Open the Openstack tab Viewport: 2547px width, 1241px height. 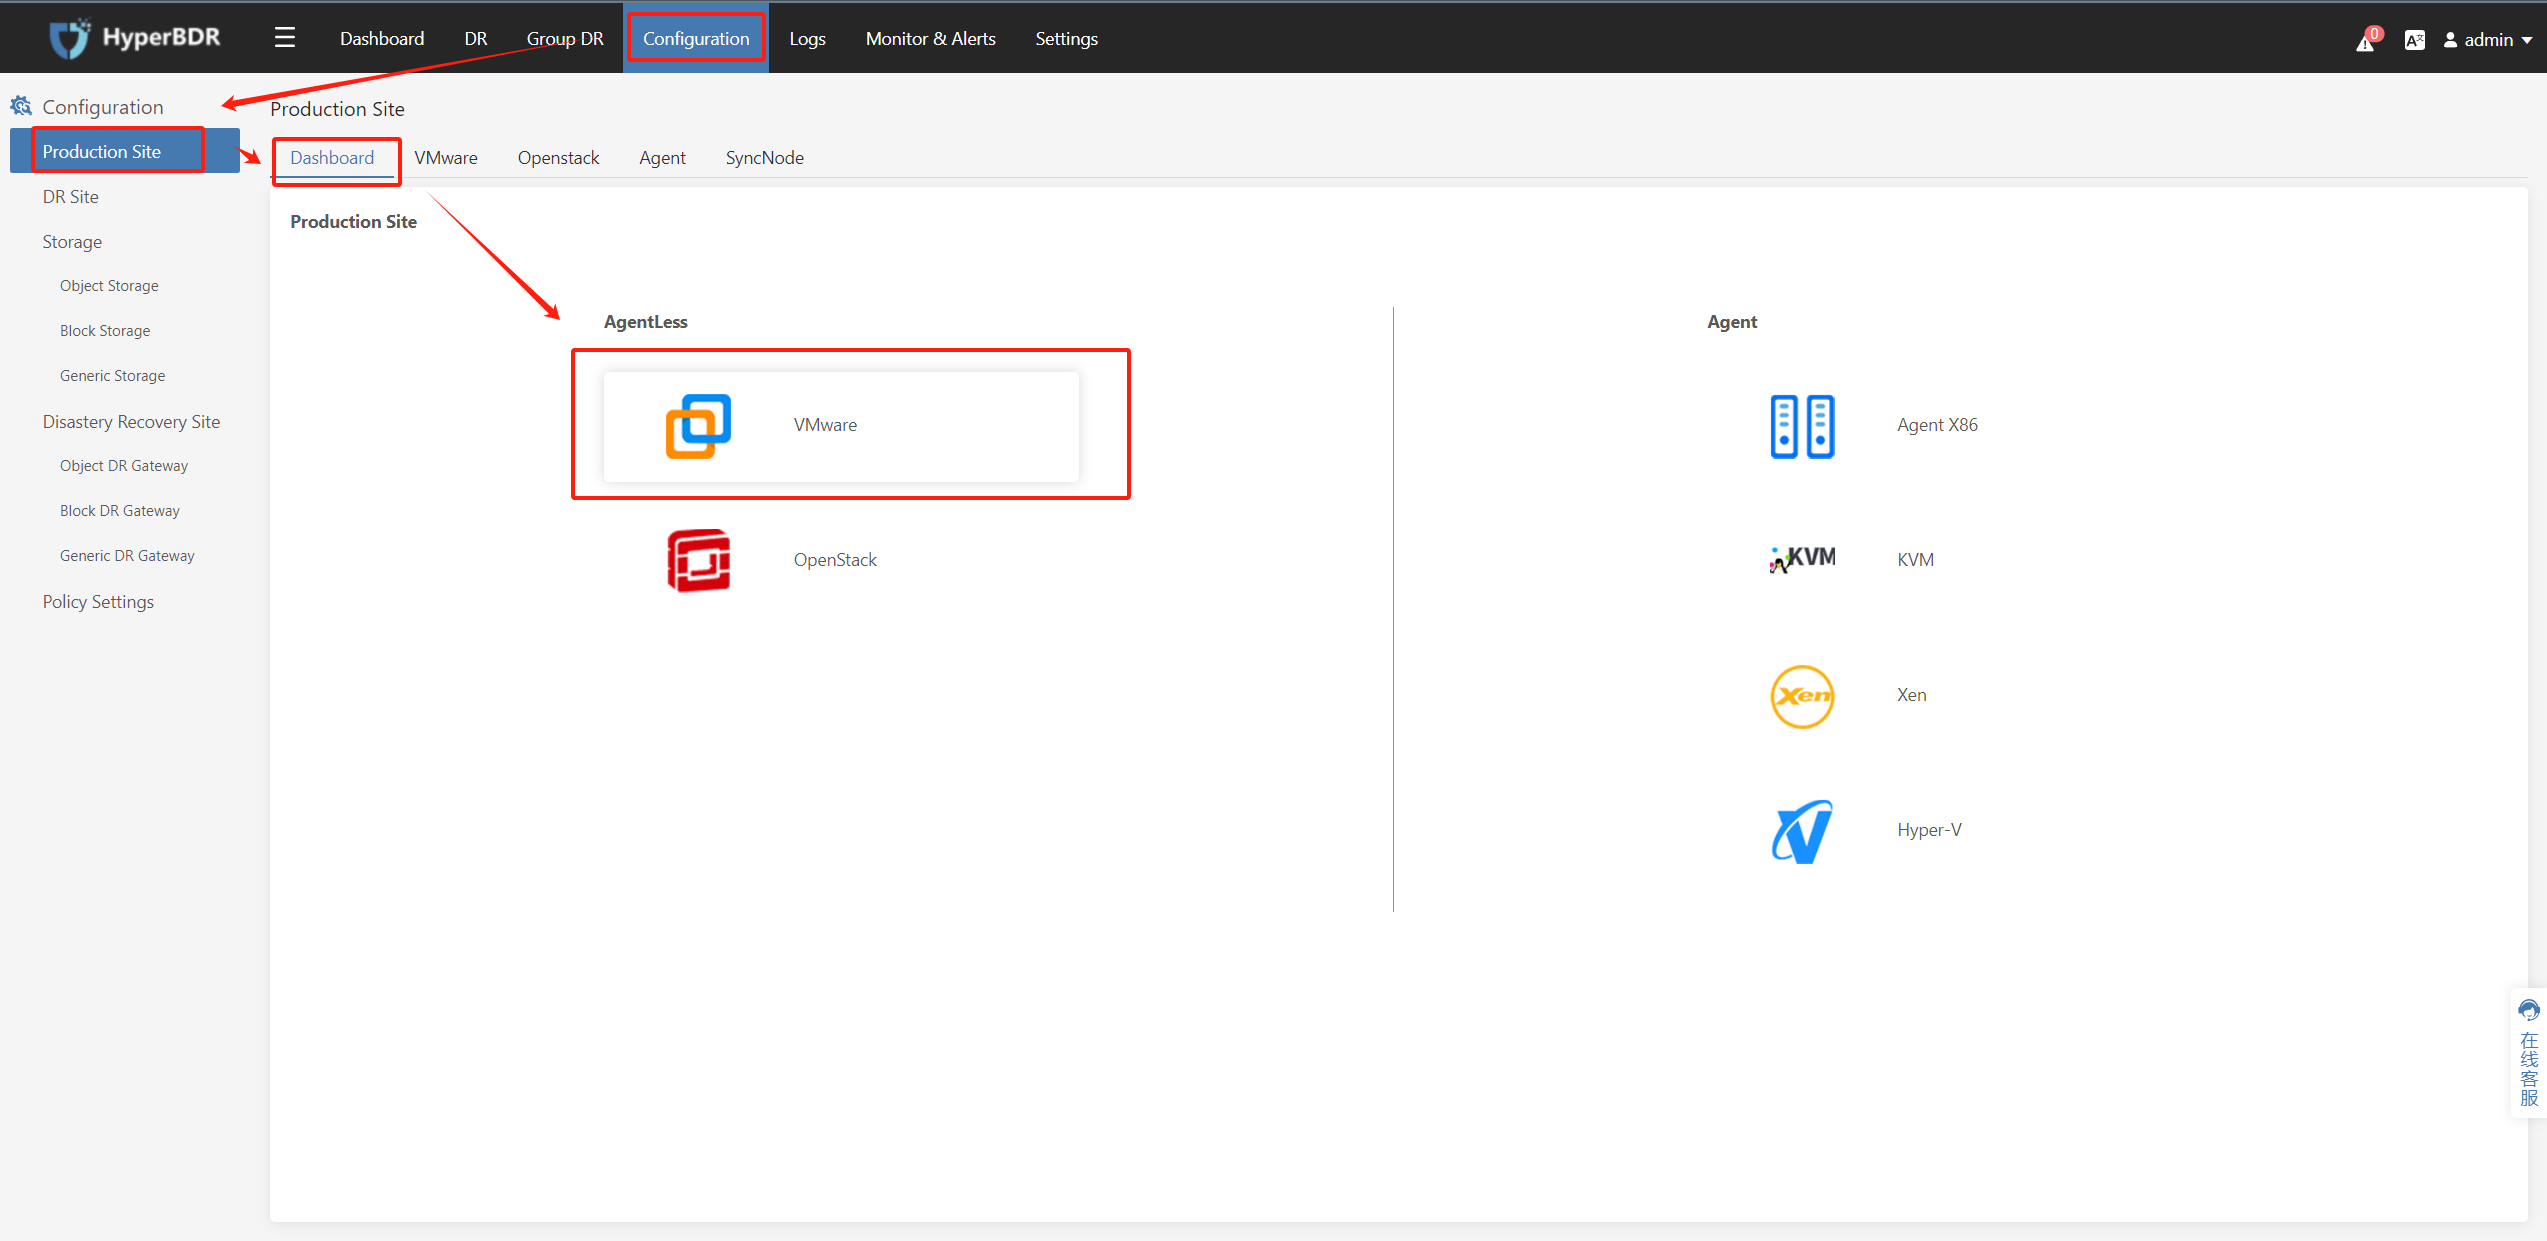558,158
